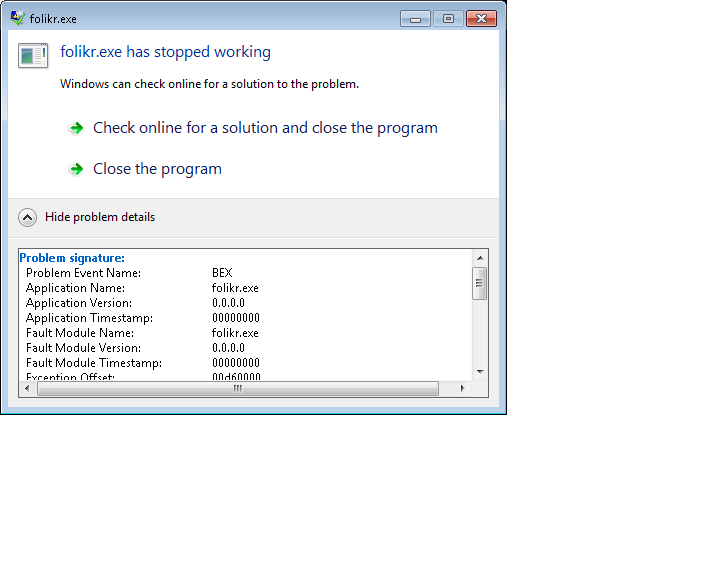Minimize the folikr.exe dialog
The height and width of the screenshot is (567, 703).
tap(415, 19)
